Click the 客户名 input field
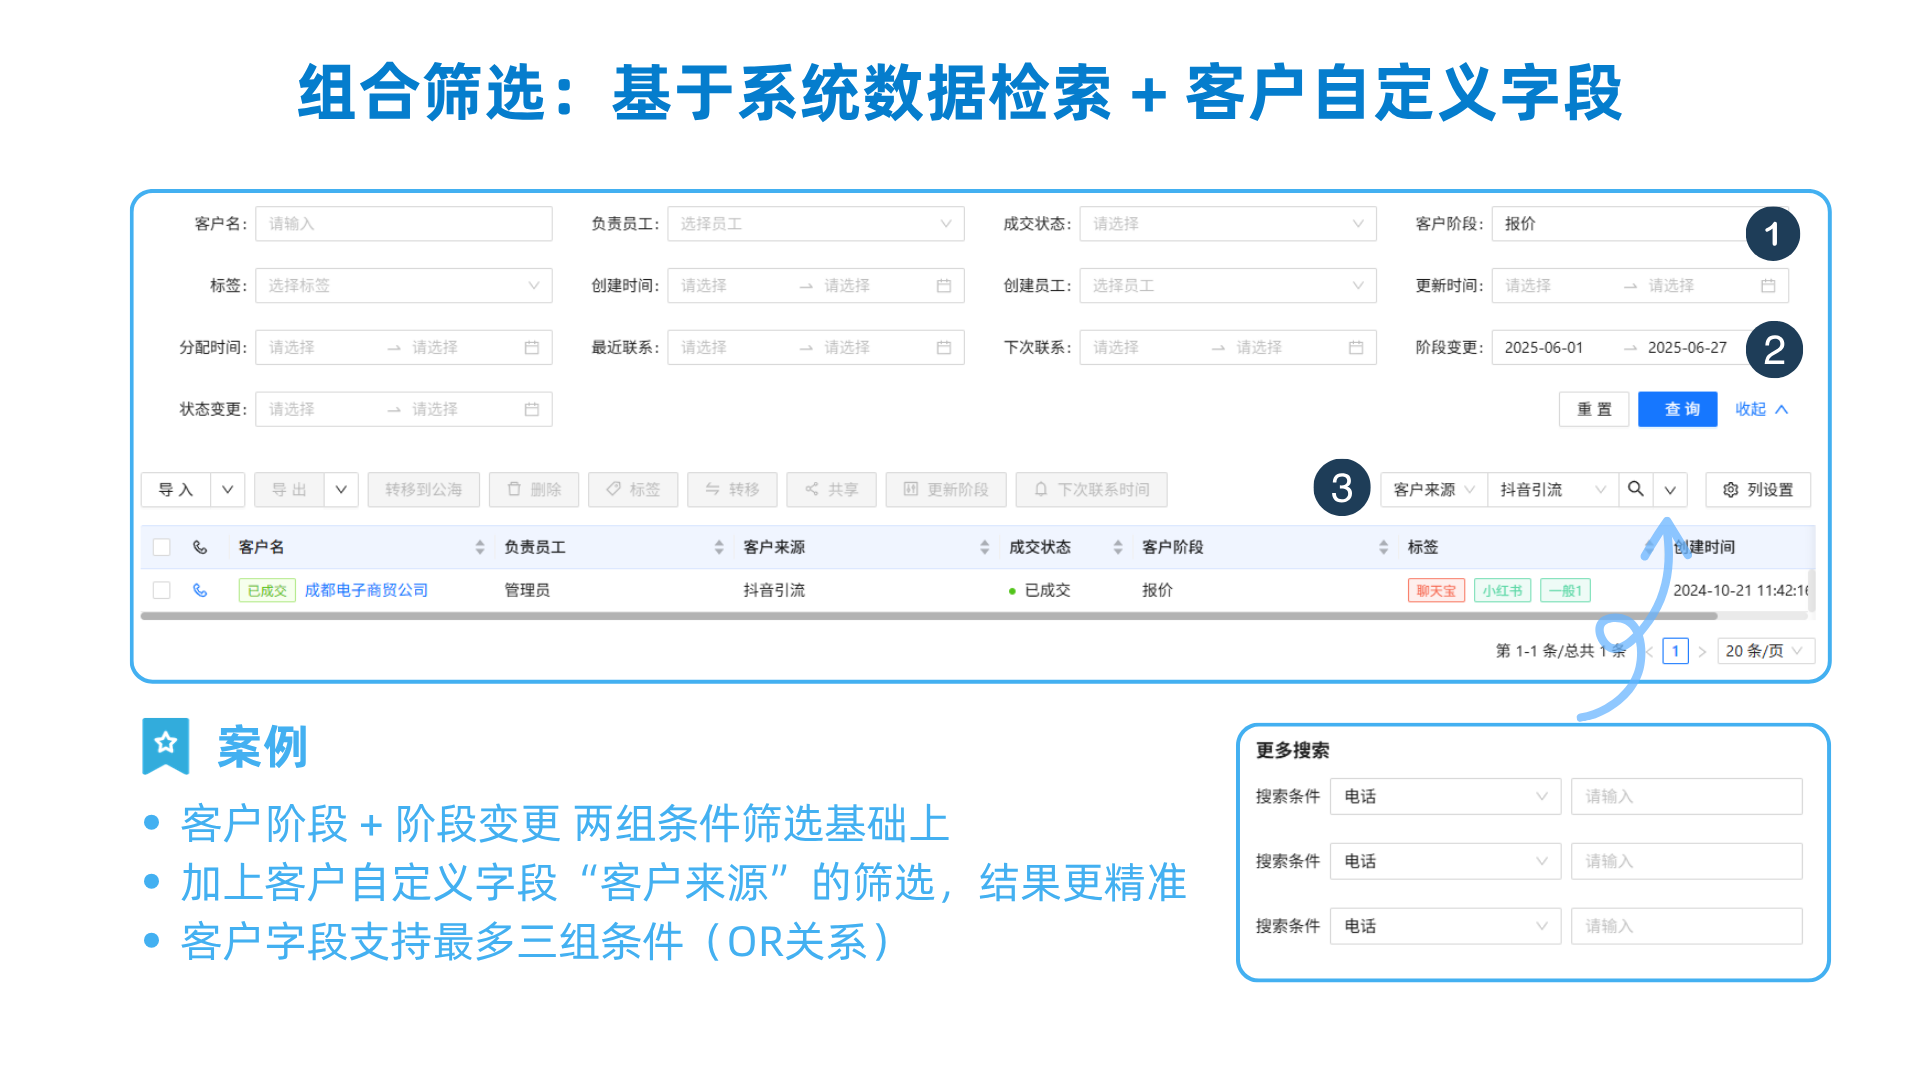The image size is (1920, 1080). point(403,224)
